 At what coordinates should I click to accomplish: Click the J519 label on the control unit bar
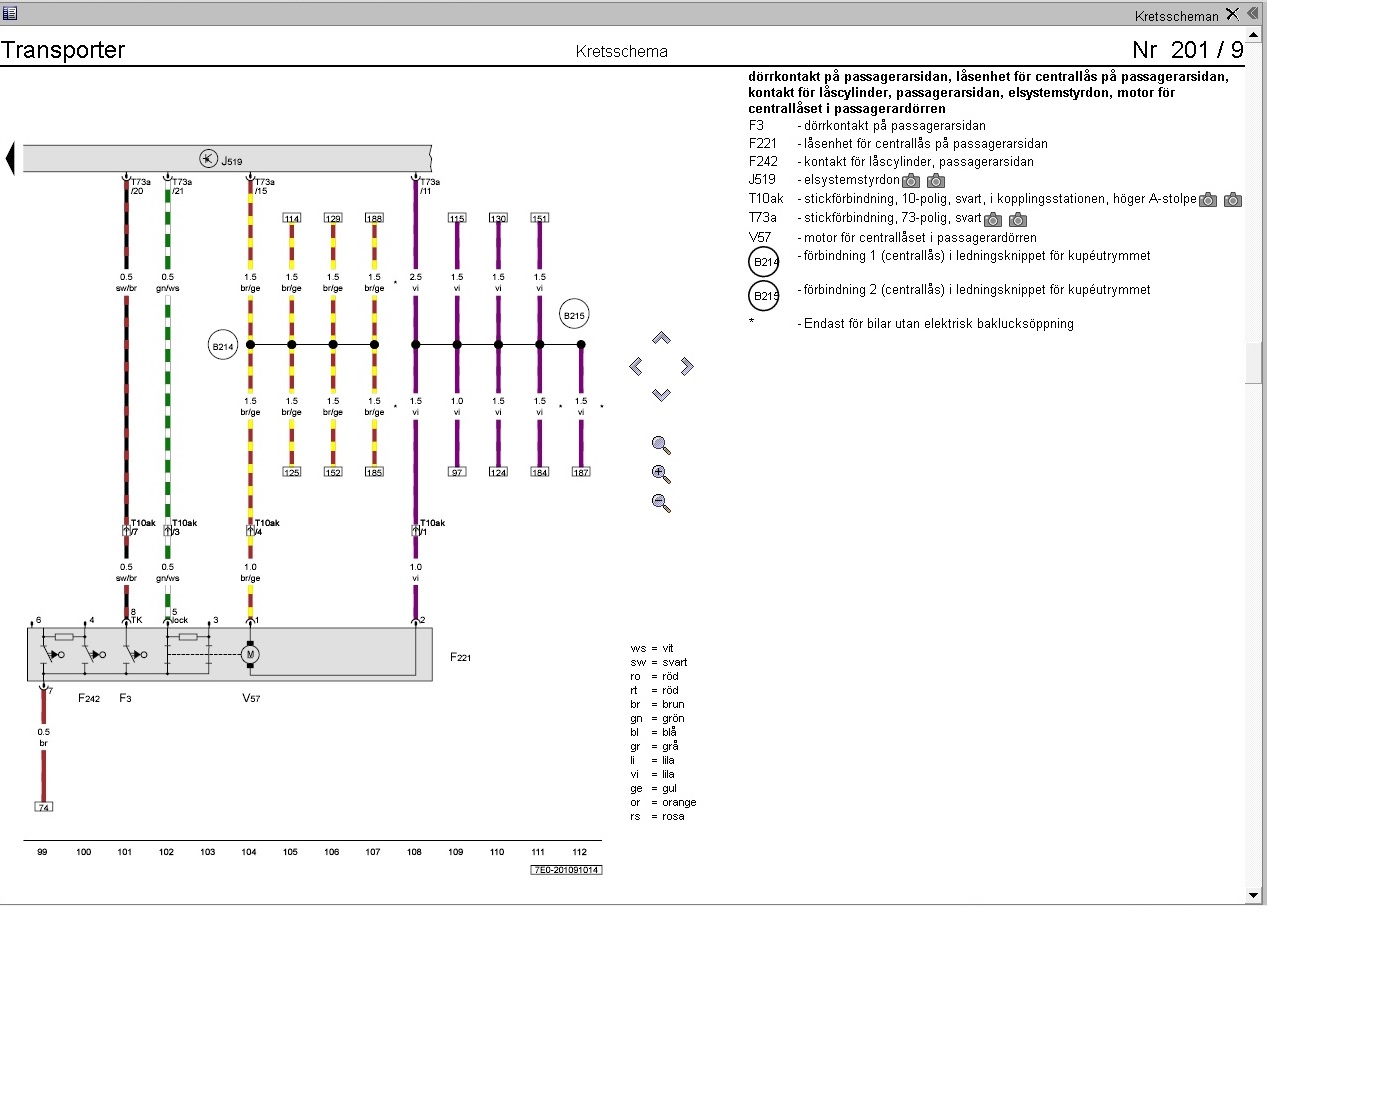click(x=232, y=161)
